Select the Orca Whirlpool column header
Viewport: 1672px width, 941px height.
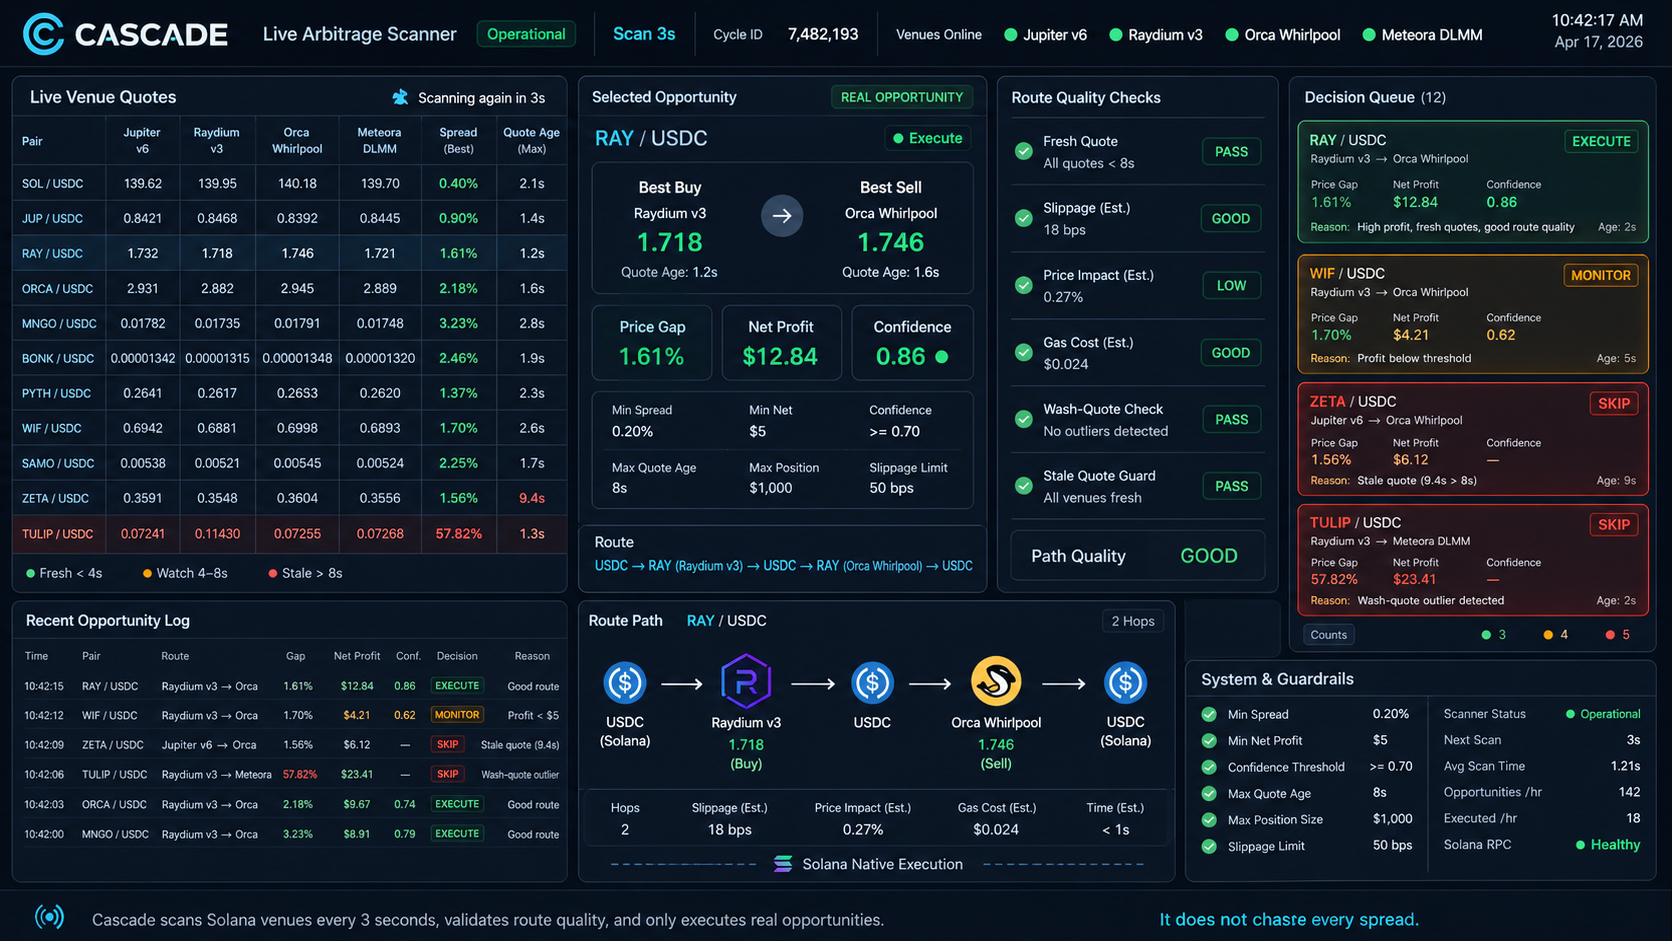pyautogui.click(x=296, y=140)
